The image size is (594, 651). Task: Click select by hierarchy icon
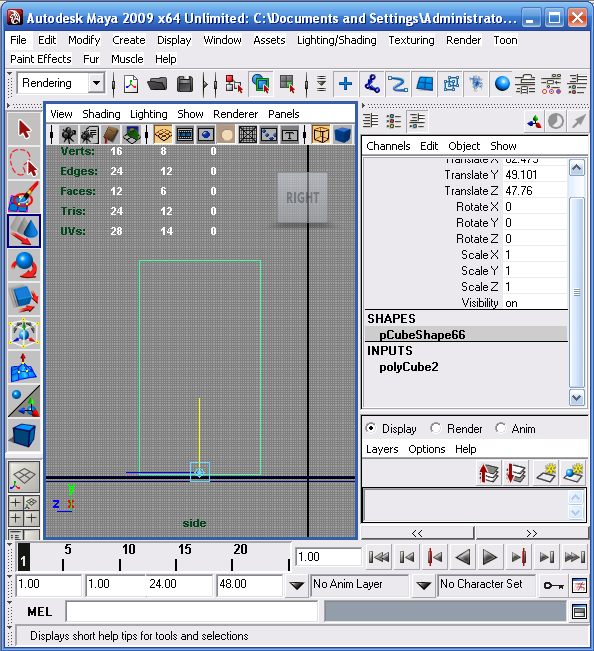tap(234, 84)
